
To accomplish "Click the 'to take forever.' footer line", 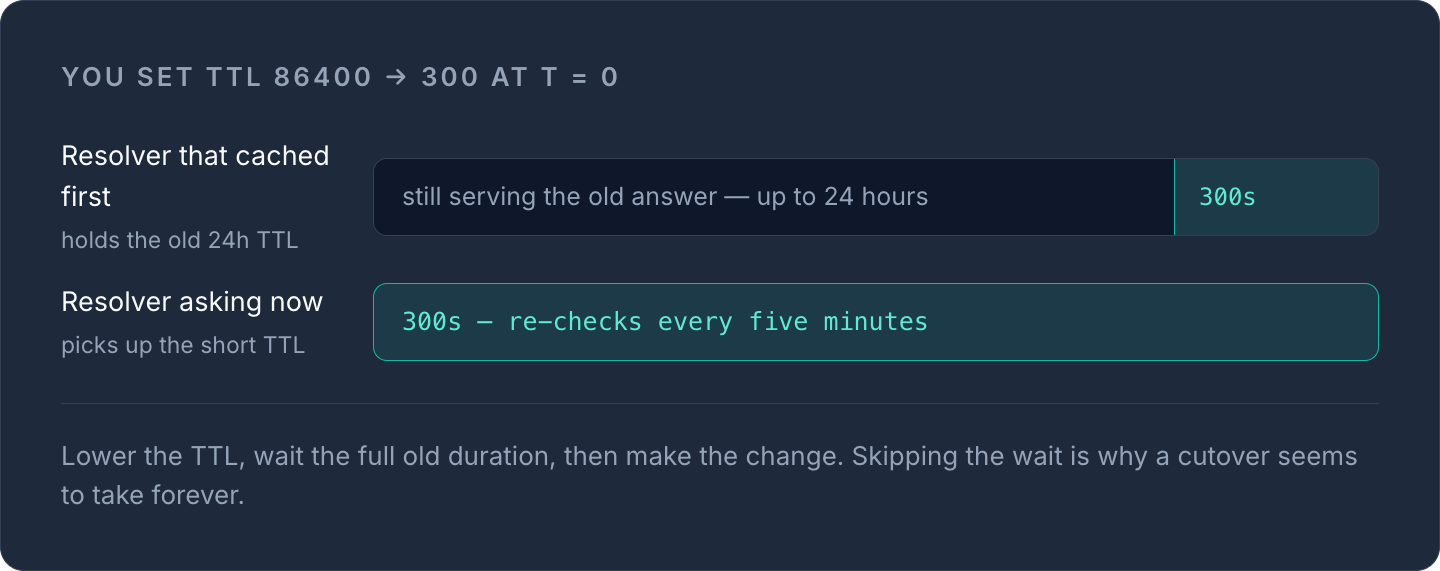I will (x=153, y=495).
